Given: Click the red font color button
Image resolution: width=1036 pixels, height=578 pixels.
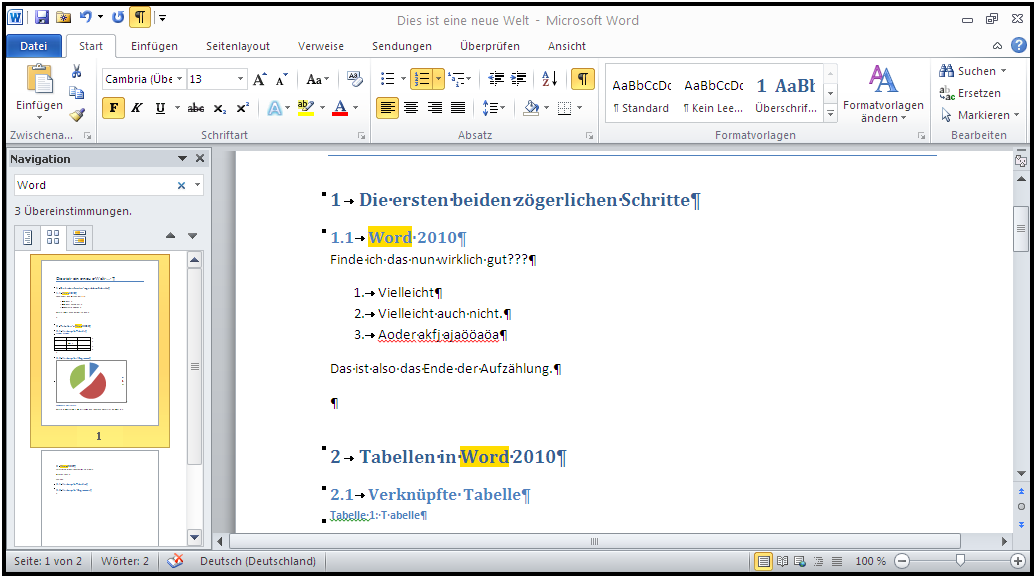Looking at the screenshot, I should (x=340, y=108).
